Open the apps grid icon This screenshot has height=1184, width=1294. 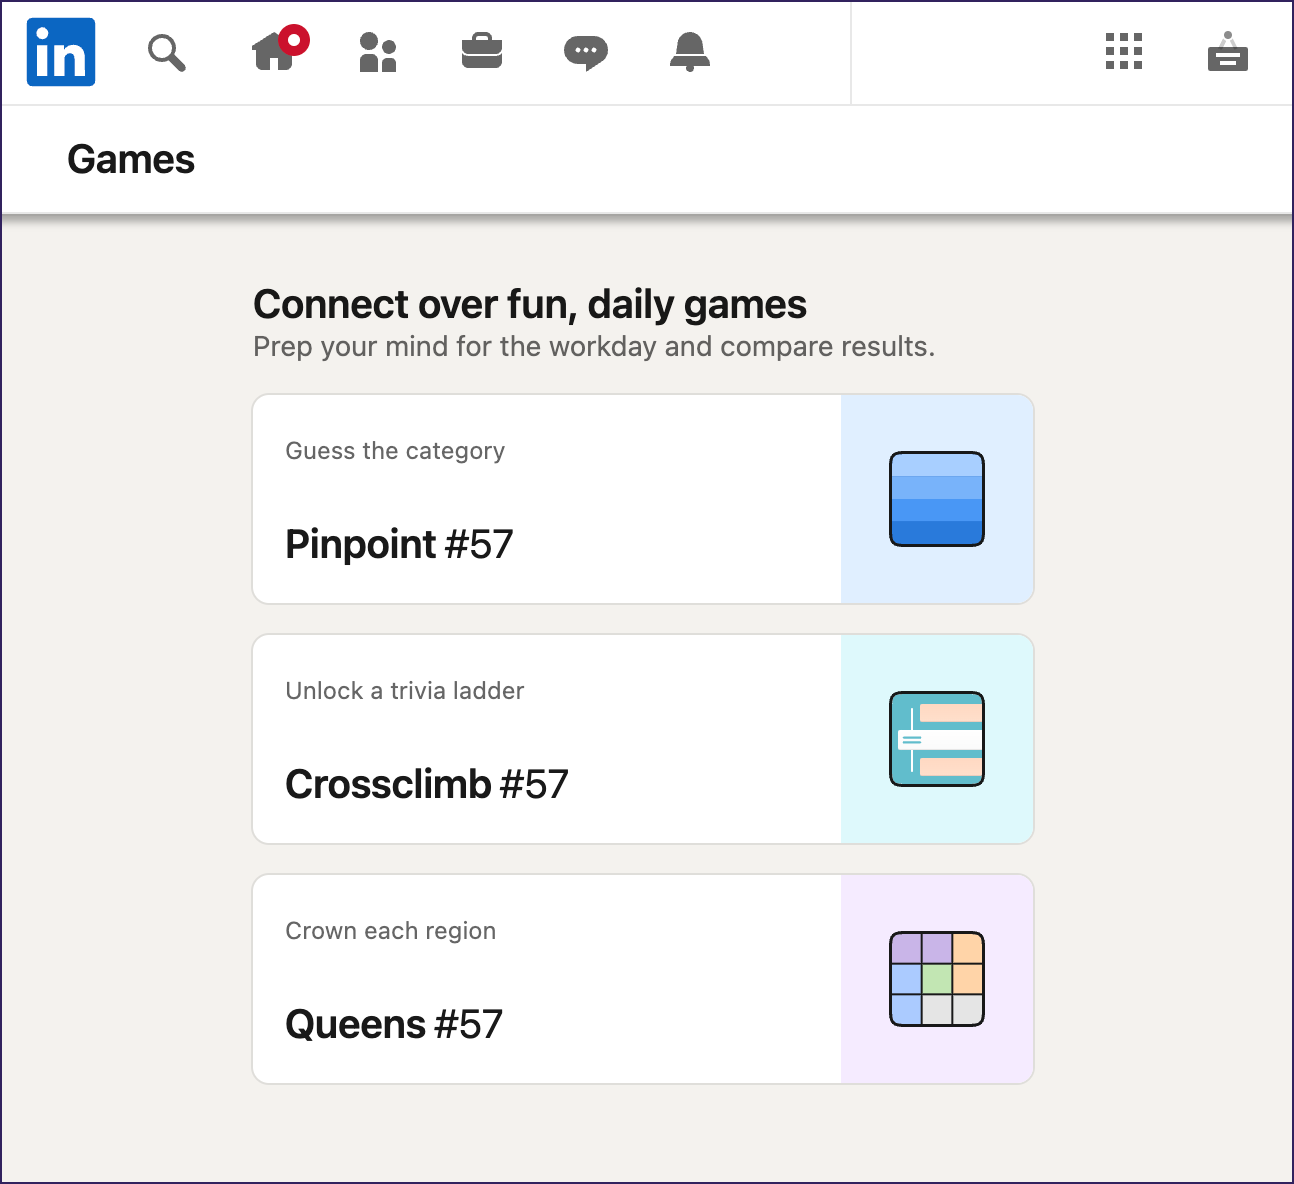1124,51
